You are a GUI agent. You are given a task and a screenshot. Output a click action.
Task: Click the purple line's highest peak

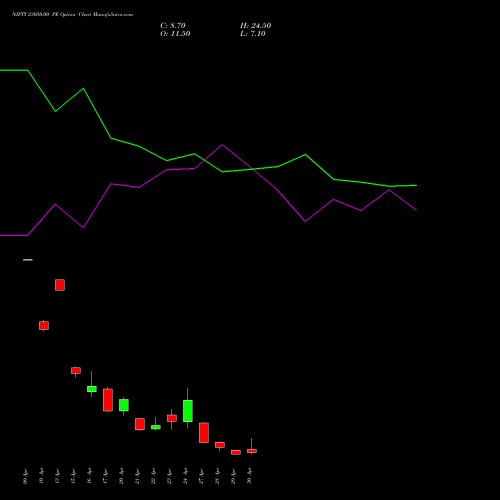[222, 145]
